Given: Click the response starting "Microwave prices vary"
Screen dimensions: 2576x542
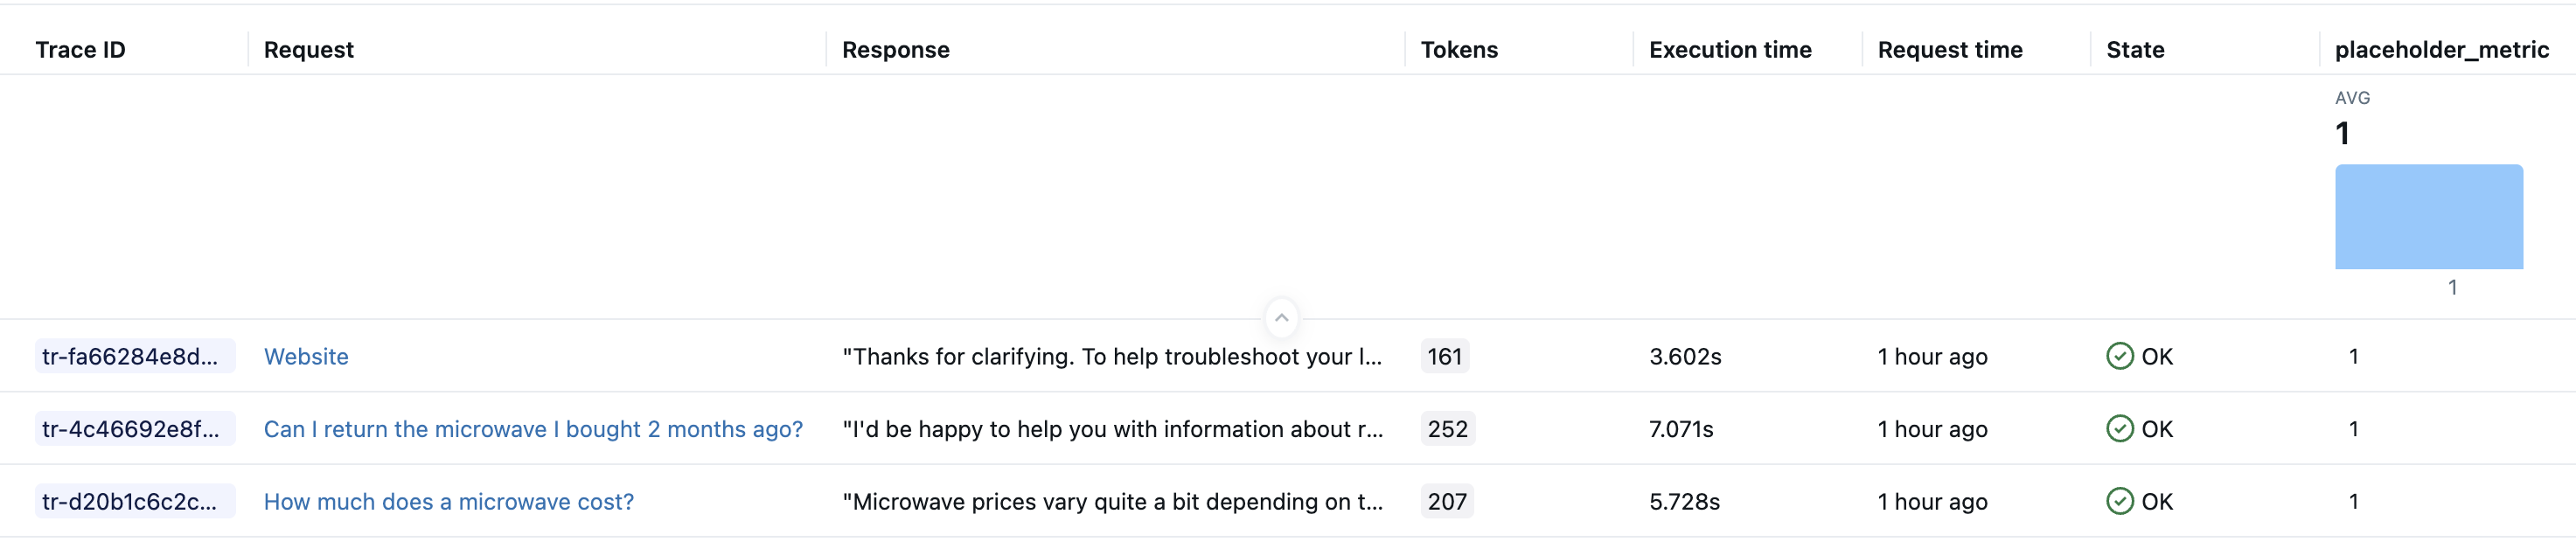Looking at the screenshot, I should 1112,502.
